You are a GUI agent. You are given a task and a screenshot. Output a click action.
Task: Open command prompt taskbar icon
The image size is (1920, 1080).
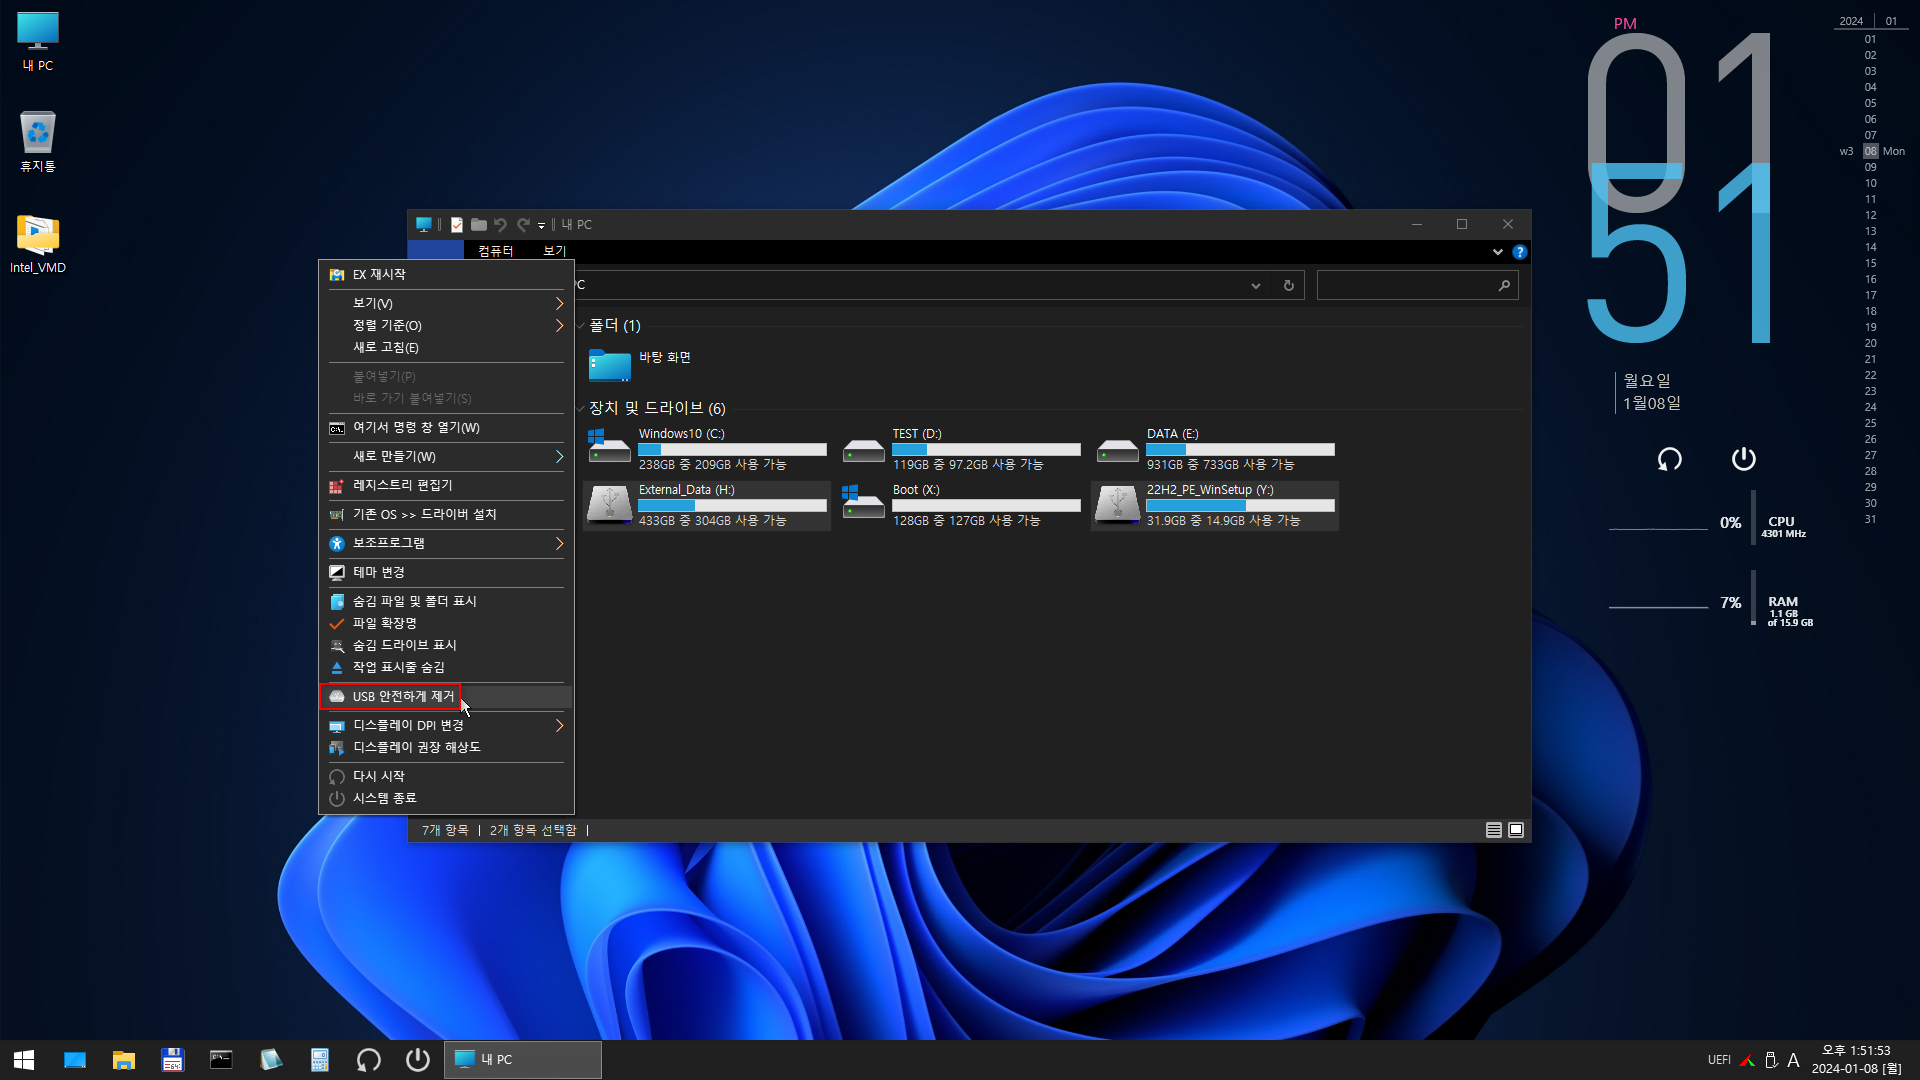point(221,1060)
